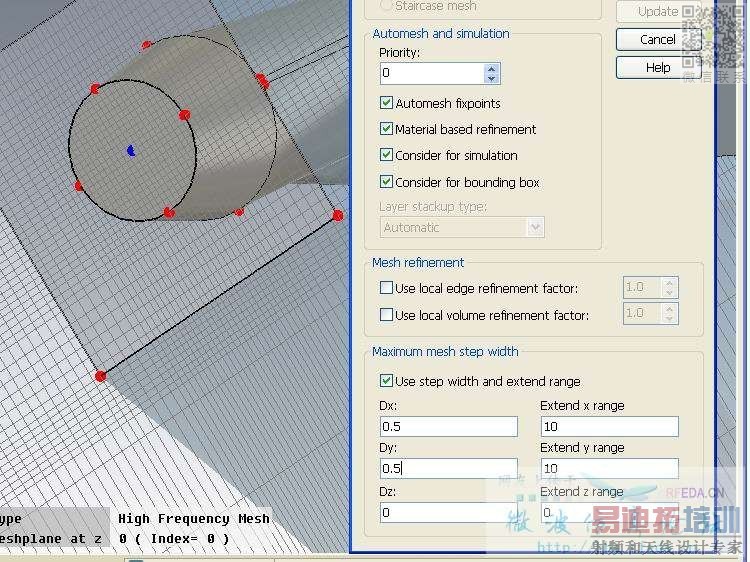
Task: Increase the volume refinement factor spinner
Action: (x=670, y=309)
